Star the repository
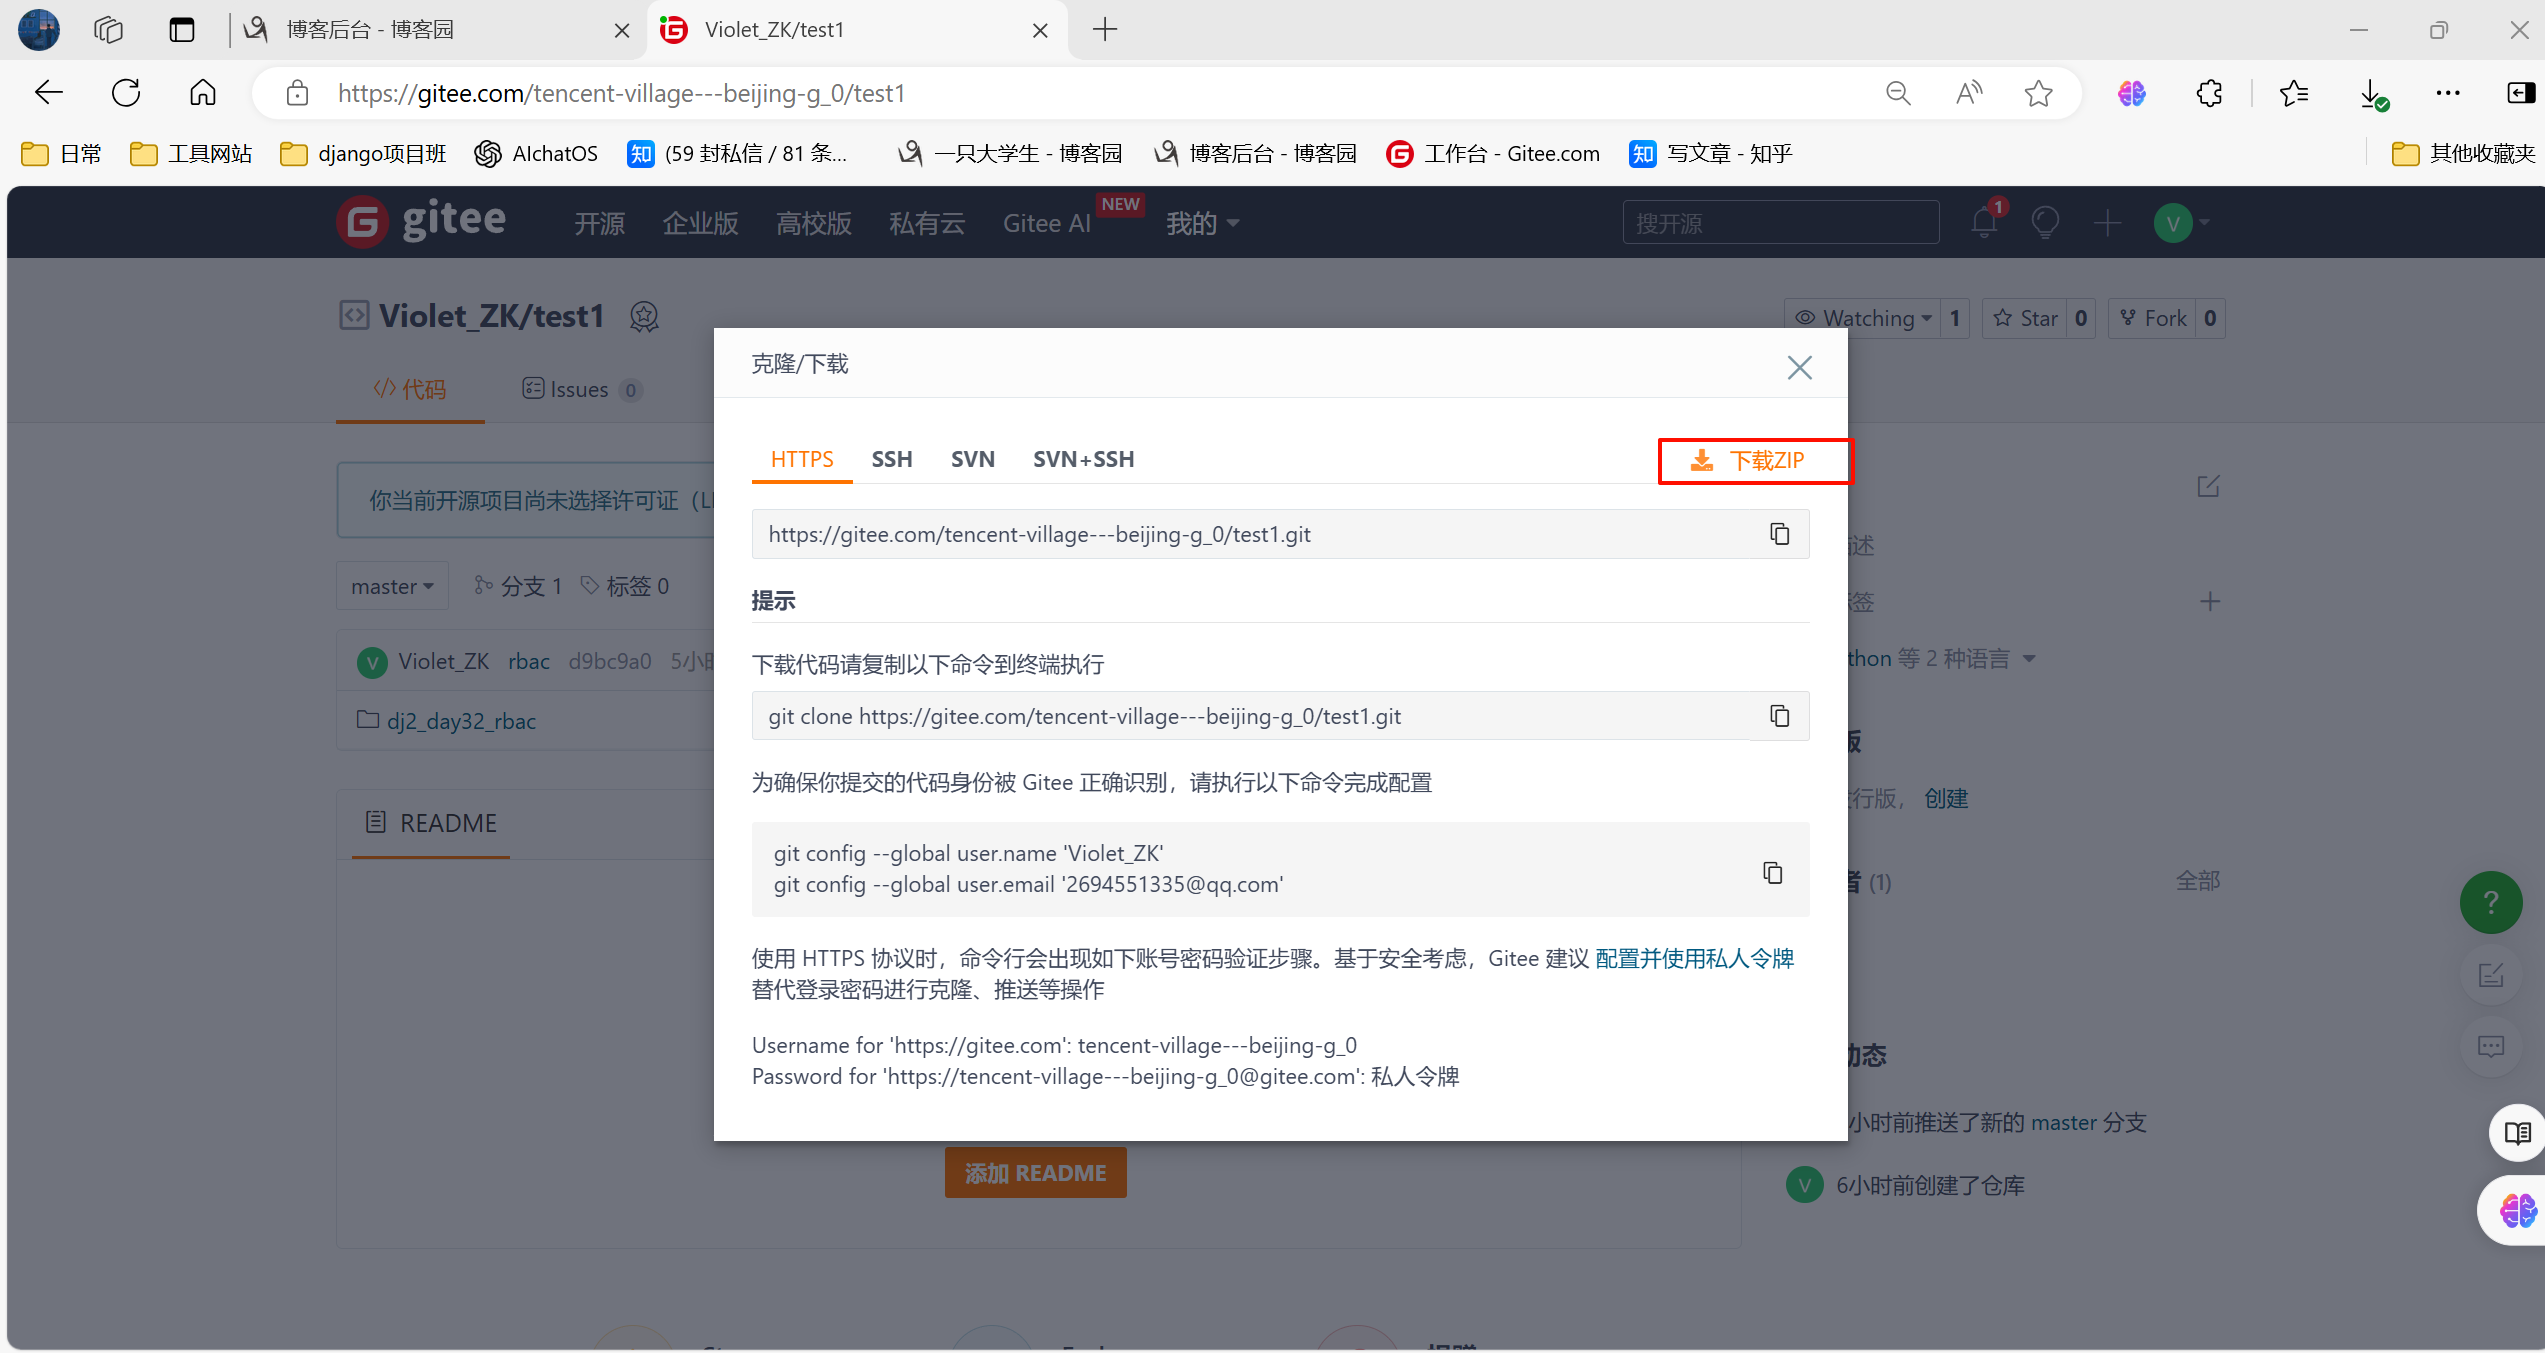Screen dimensions: 2545x1353 click(x=2025, y=318)
